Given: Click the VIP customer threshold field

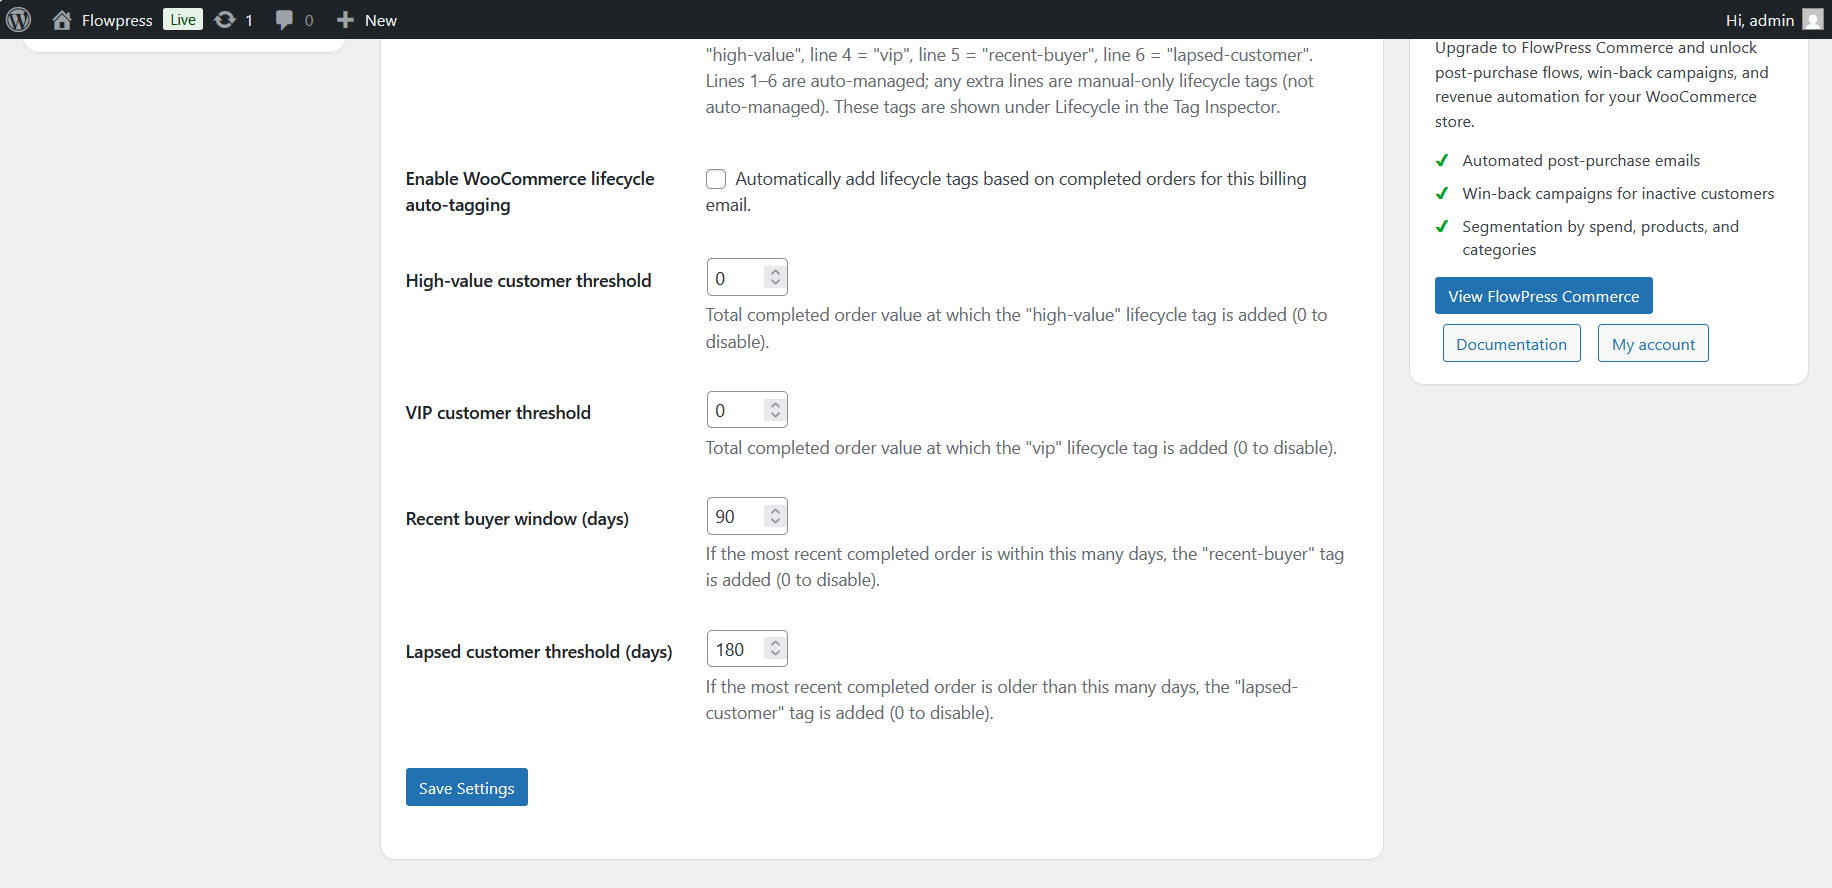Looking at the screenshot, I should [x=747, y=410].
